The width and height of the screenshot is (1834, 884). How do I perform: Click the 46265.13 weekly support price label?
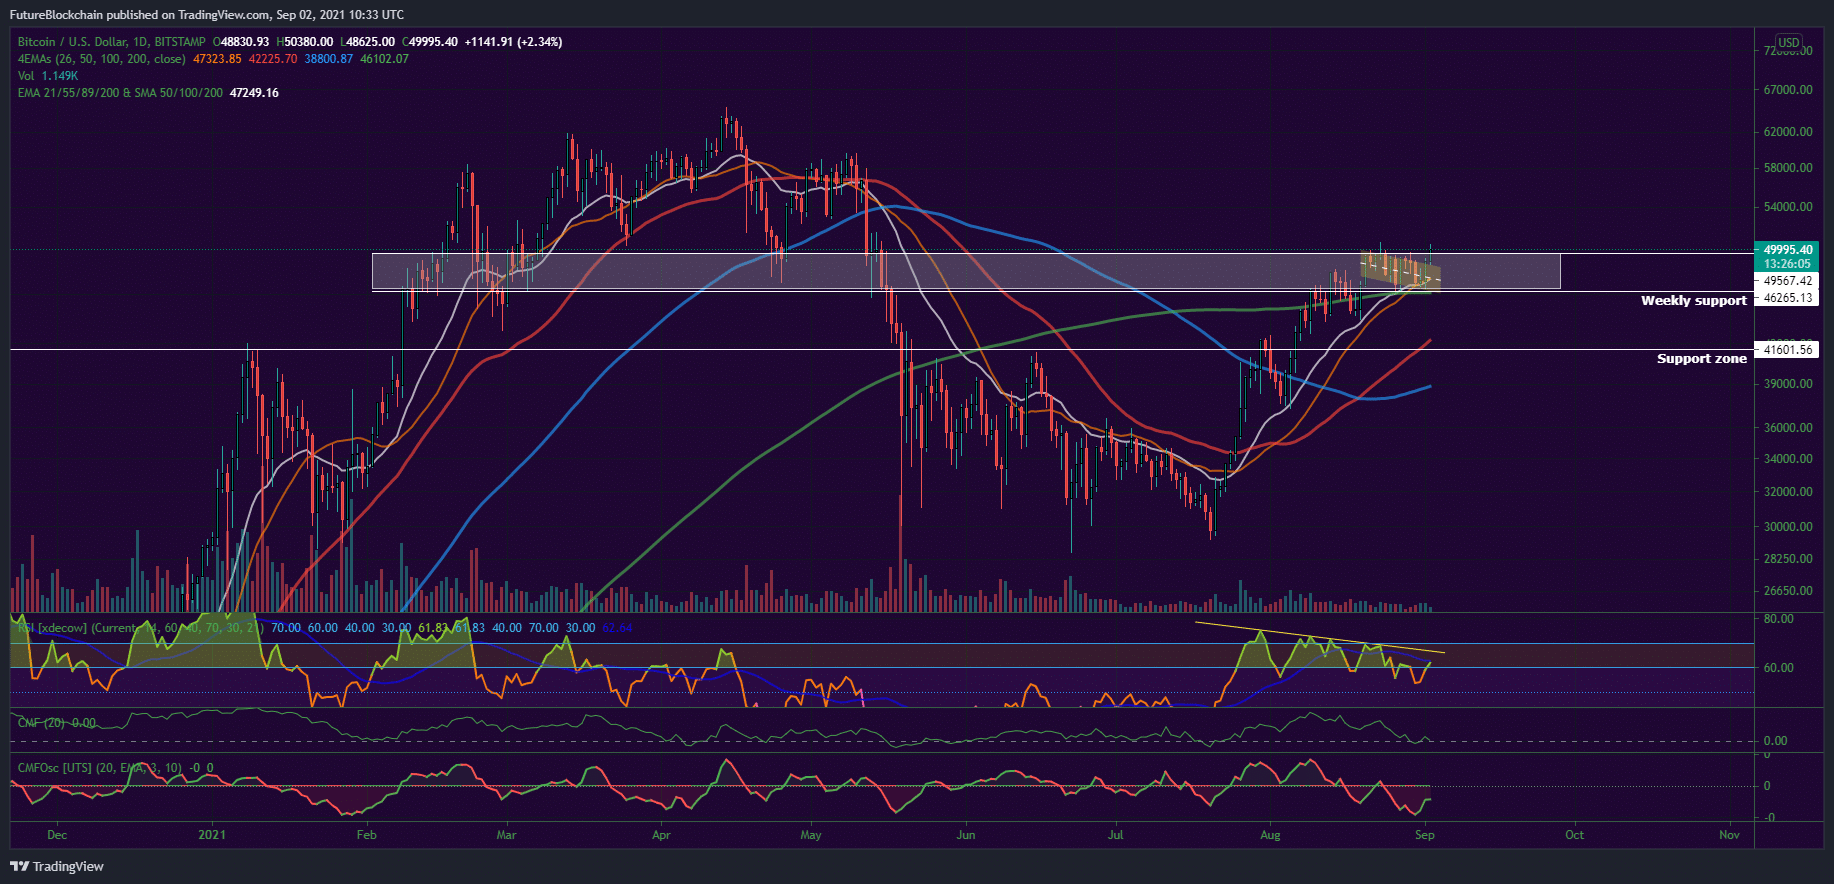(x=1787, y=298)
